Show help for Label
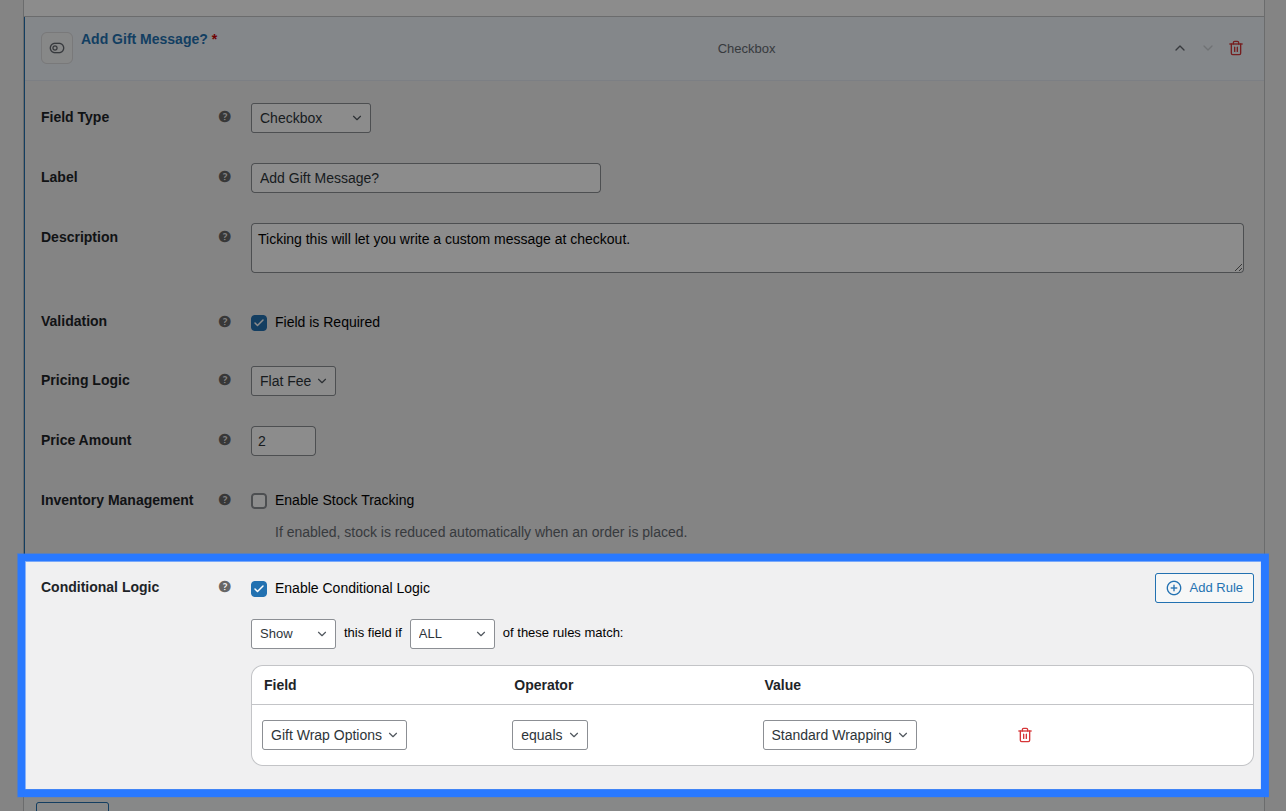The height and width of the screenshot is (811, 1286). [x=225, y=177]
